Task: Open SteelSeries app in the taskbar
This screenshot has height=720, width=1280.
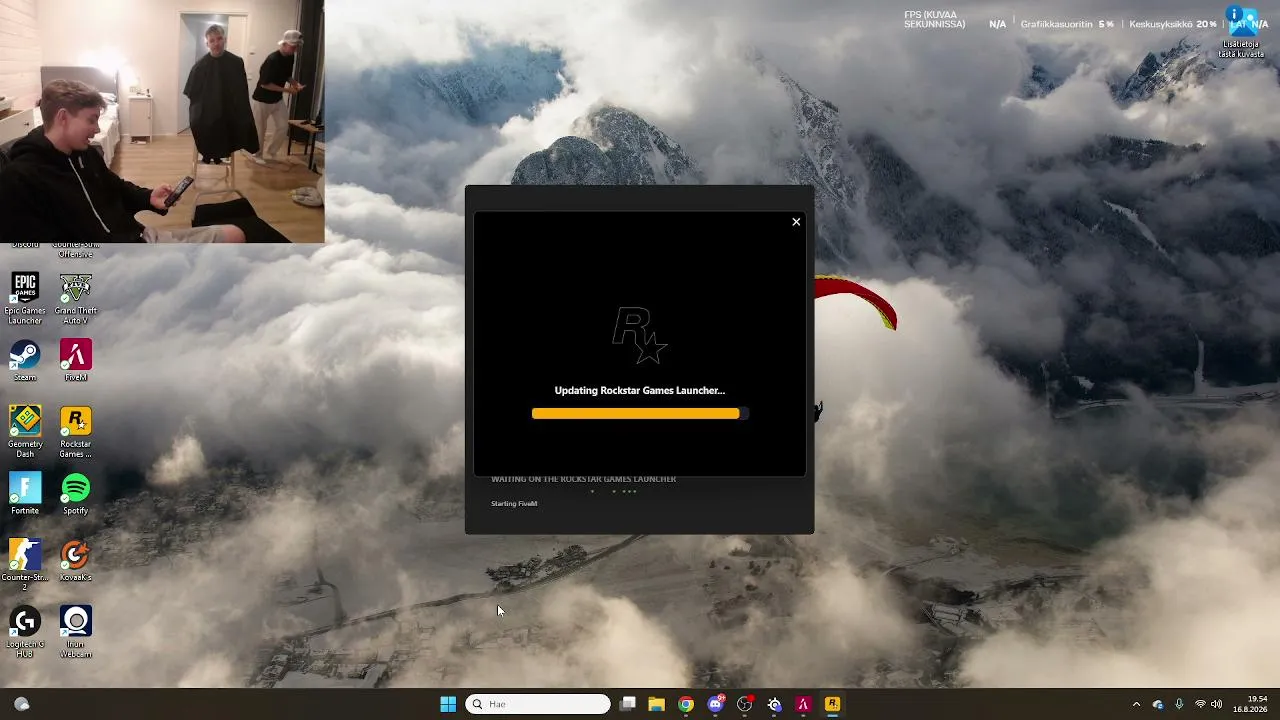Action: pyautogui.click(x=774, y=704)
